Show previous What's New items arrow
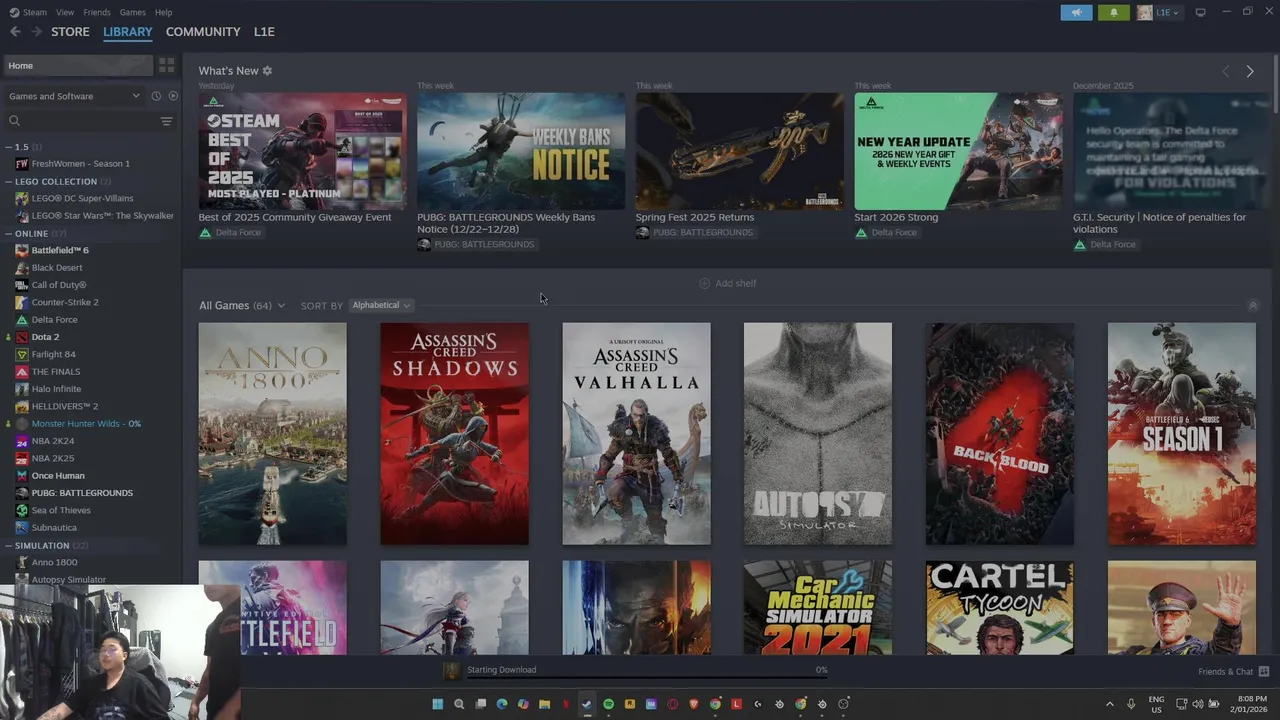 [x=1226, y=71]
